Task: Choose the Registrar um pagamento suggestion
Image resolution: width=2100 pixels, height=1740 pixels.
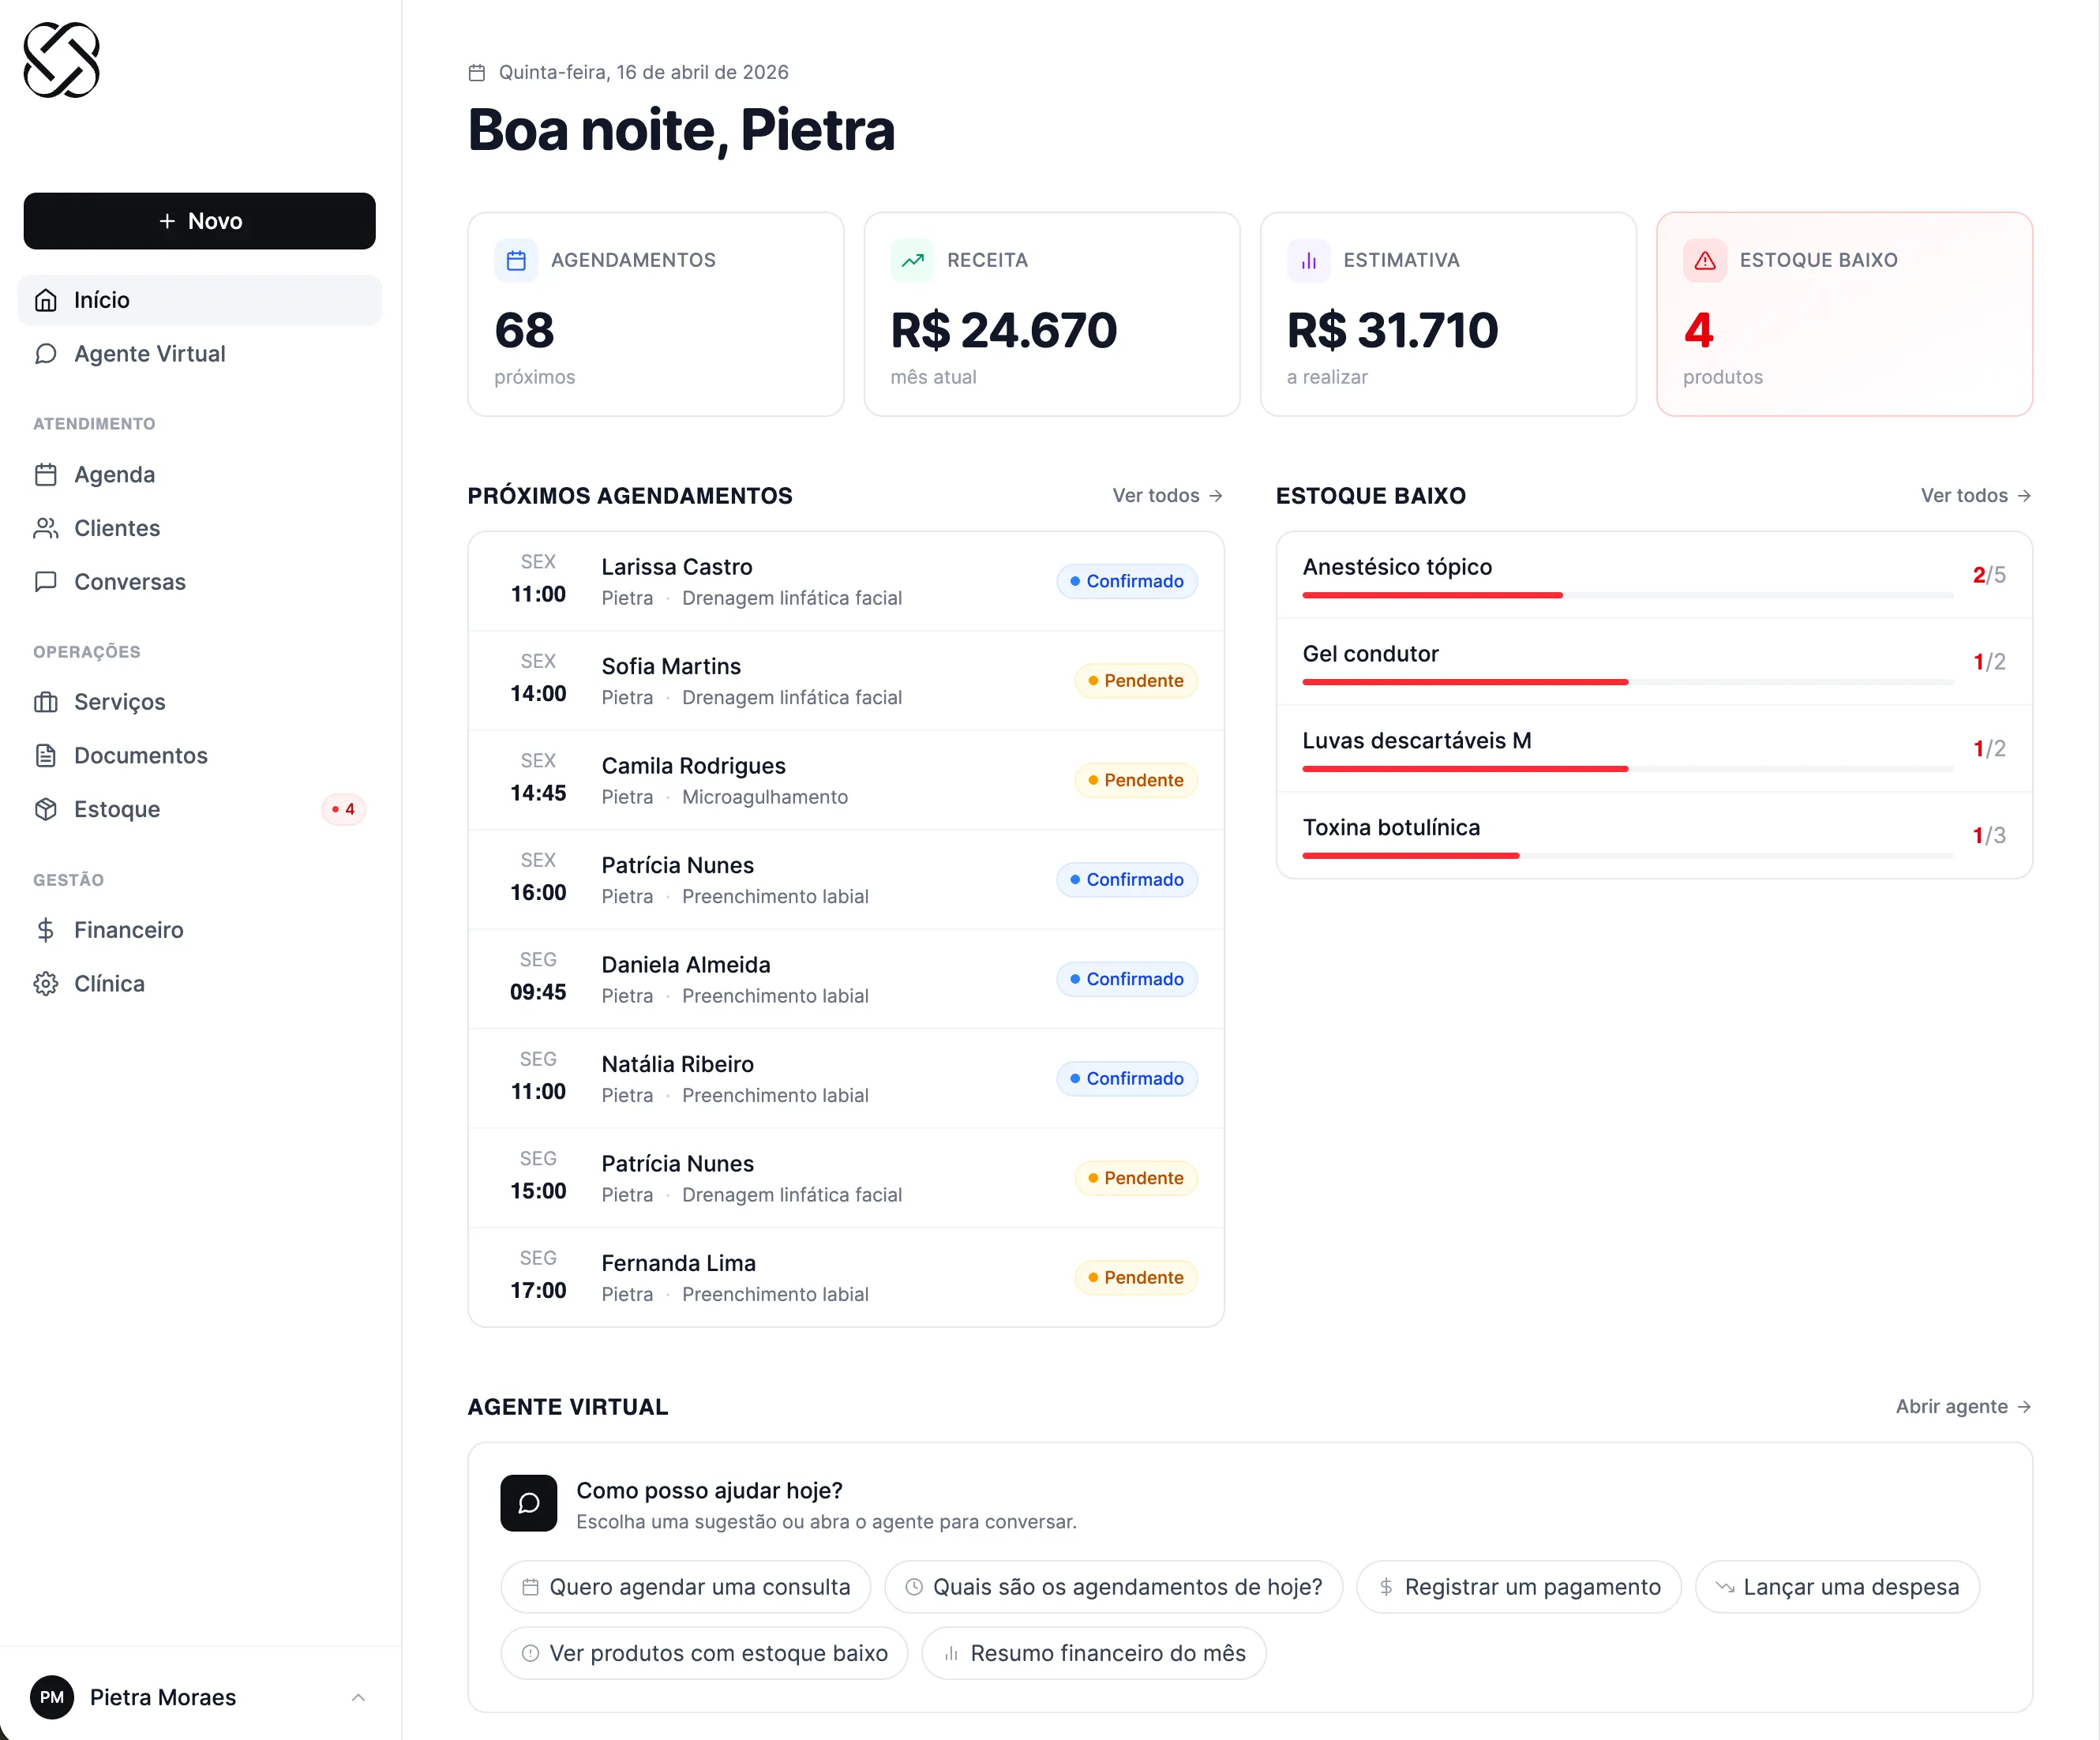Action: click(1518, 1587)
